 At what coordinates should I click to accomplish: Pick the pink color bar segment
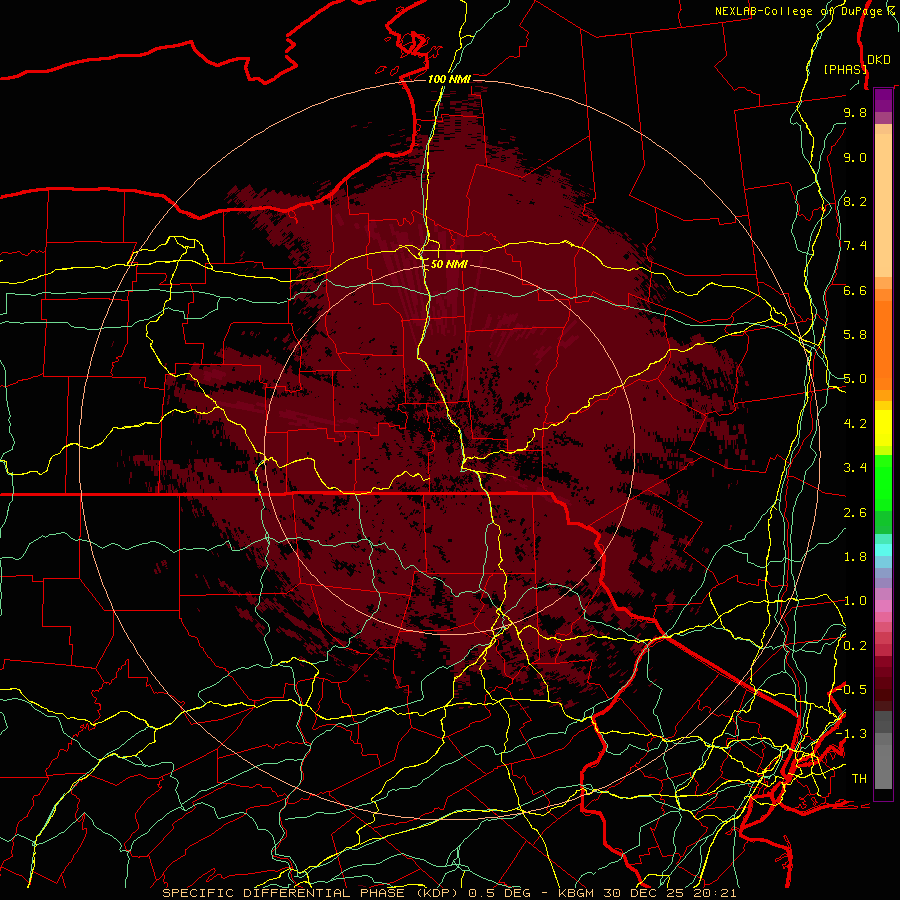pos(883,606)
